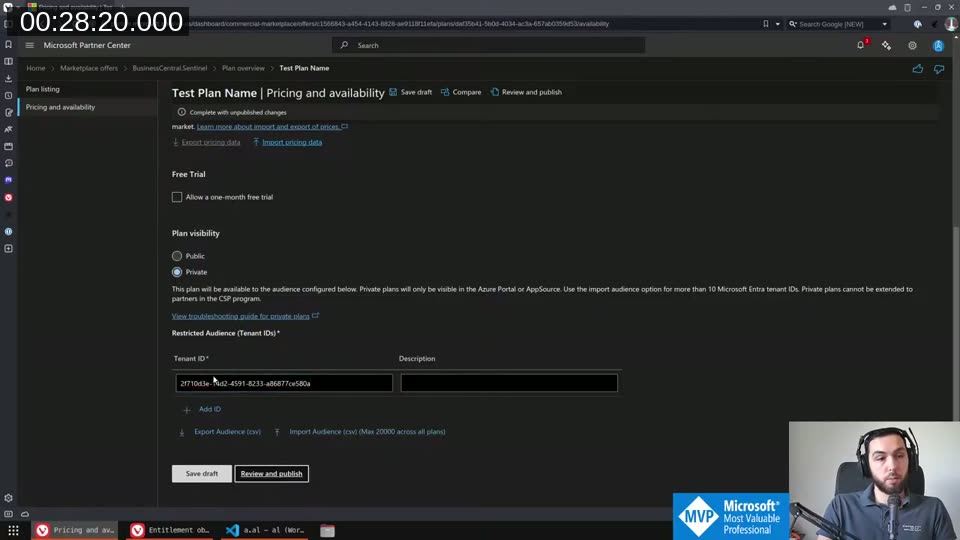This screenshot has height=540, width=960.
Task: Open Partner Center settings gear
Action: [912, 45]
